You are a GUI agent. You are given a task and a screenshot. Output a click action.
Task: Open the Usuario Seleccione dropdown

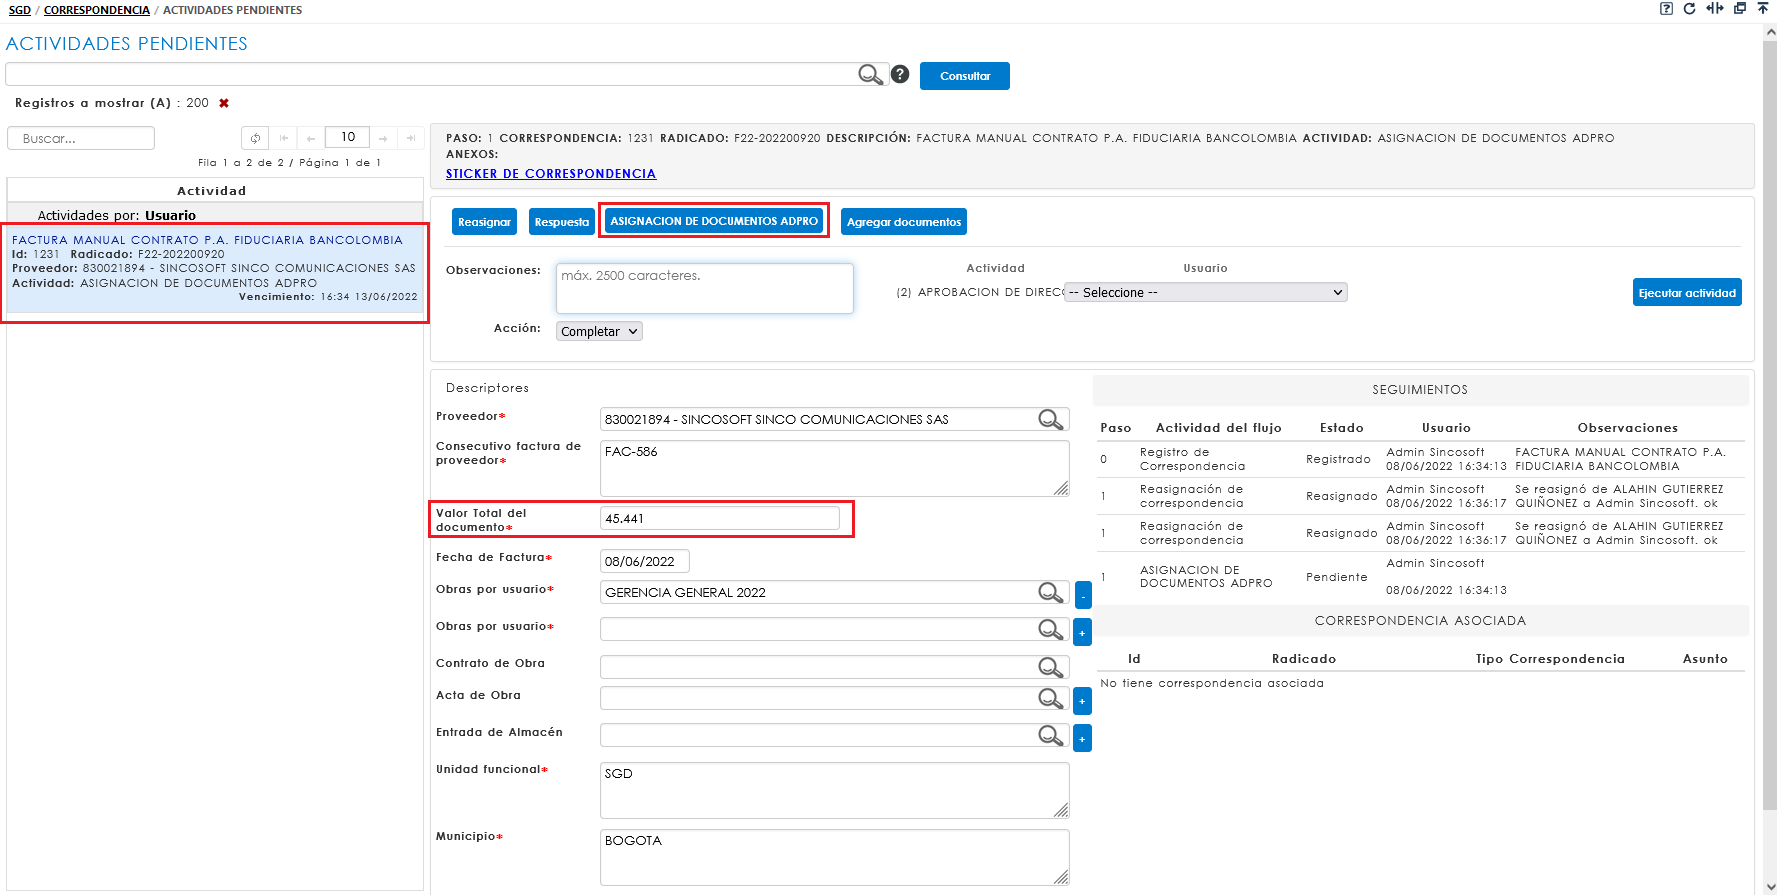[x=1205, y=292]
